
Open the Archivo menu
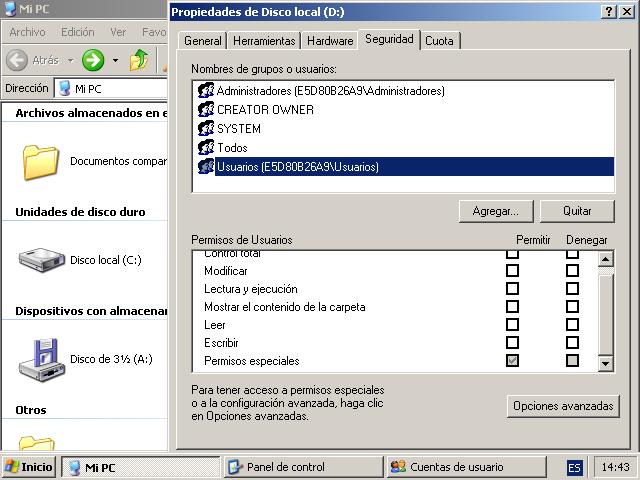27,32
